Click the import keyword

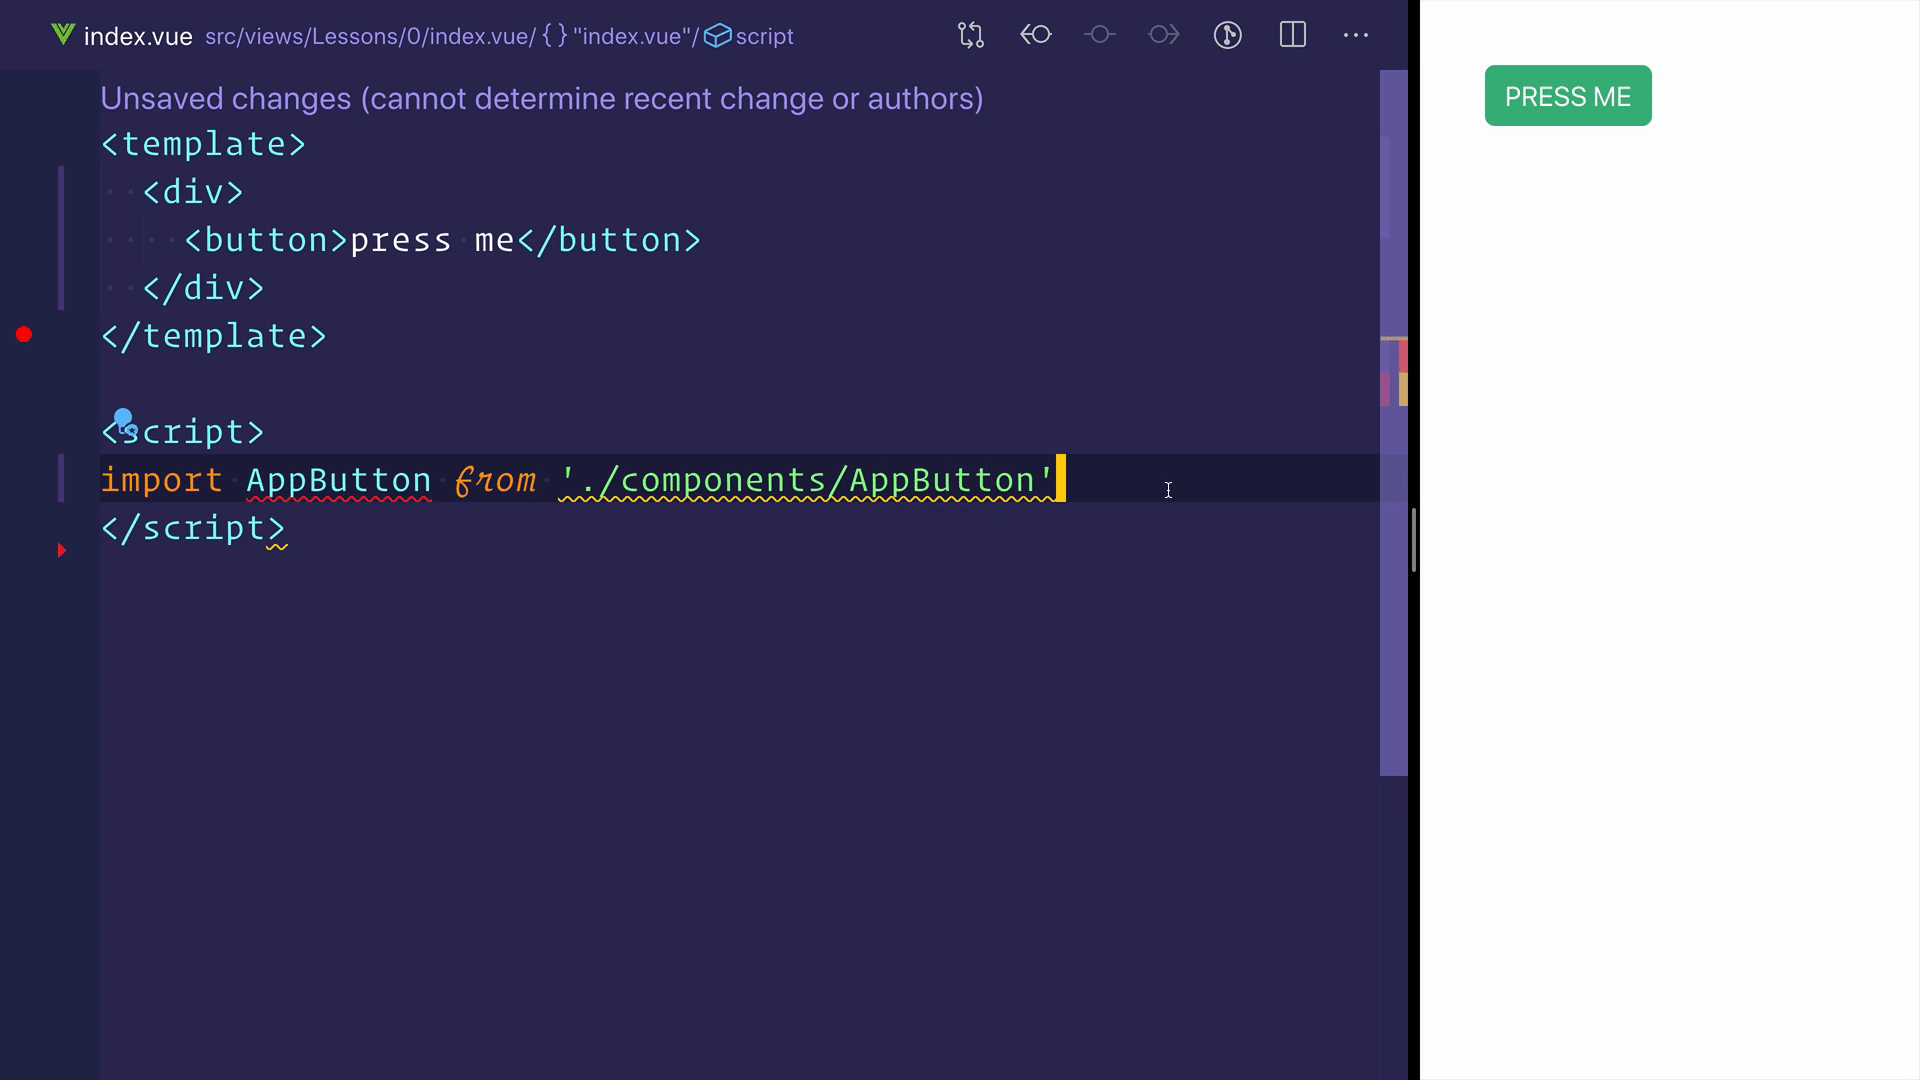click(162, 480)
